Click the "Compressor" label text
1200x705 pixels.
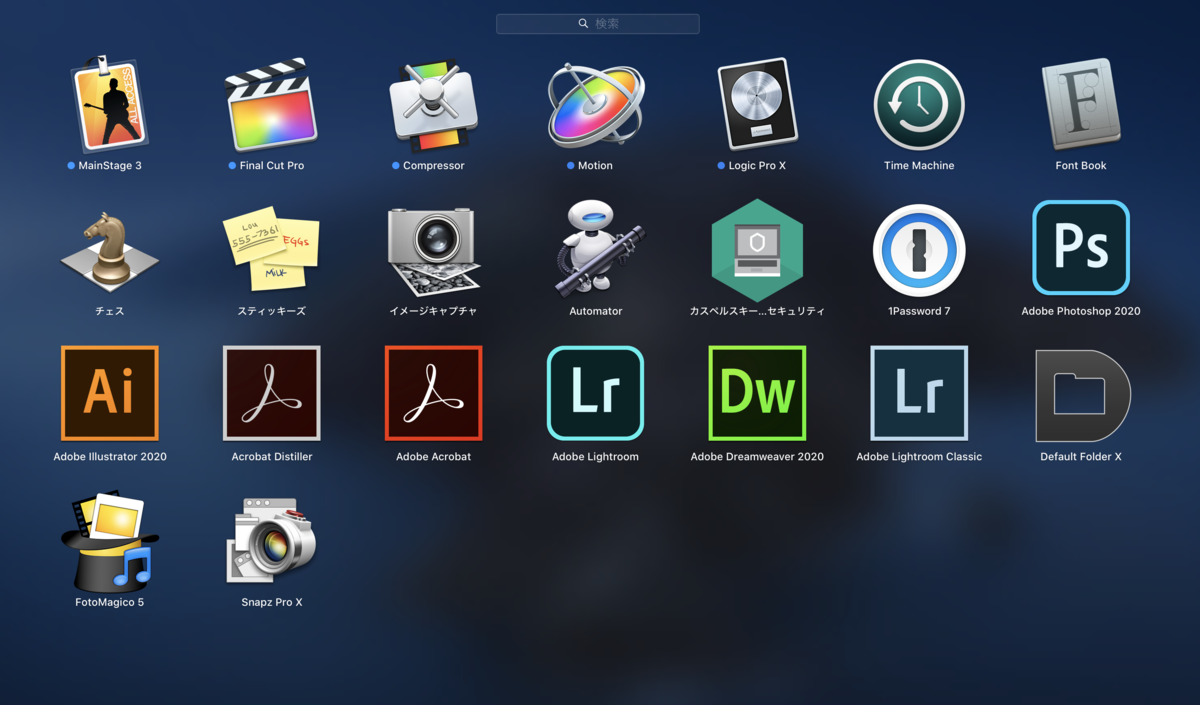pyautogui.click(x=434, y=166)
